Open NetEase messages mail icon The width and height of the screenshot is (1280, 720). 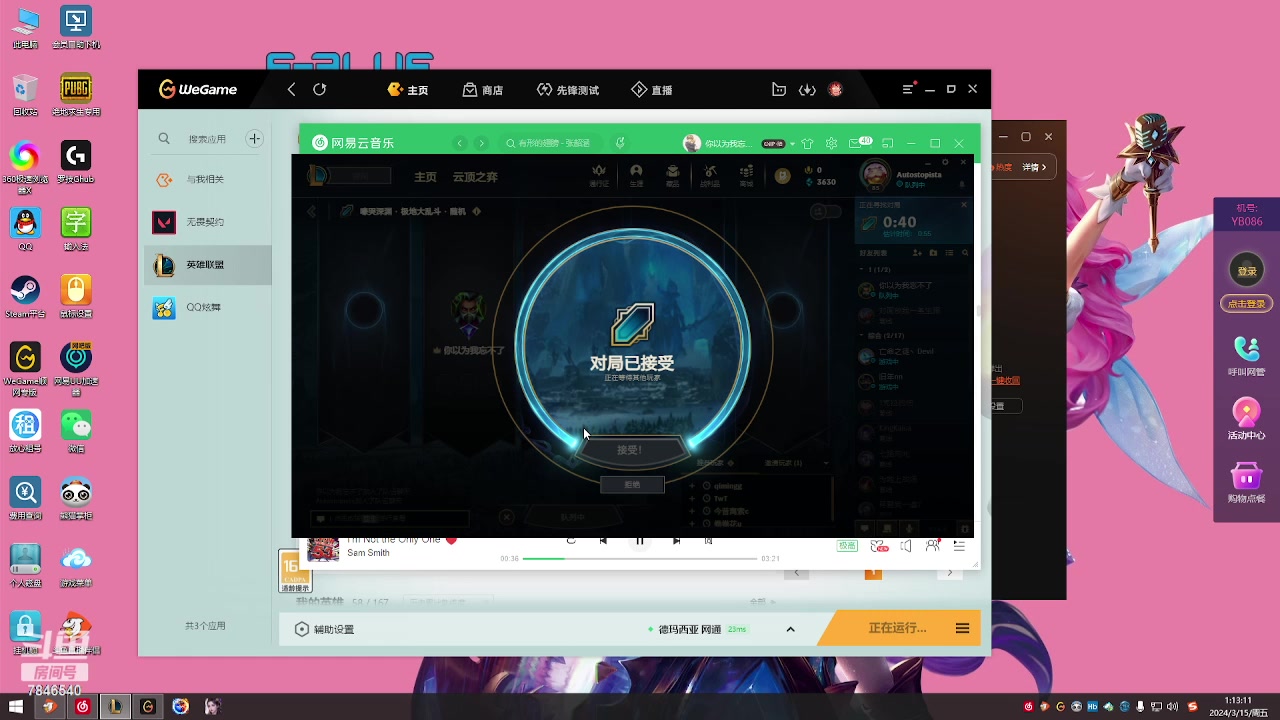tap(858, 143)
